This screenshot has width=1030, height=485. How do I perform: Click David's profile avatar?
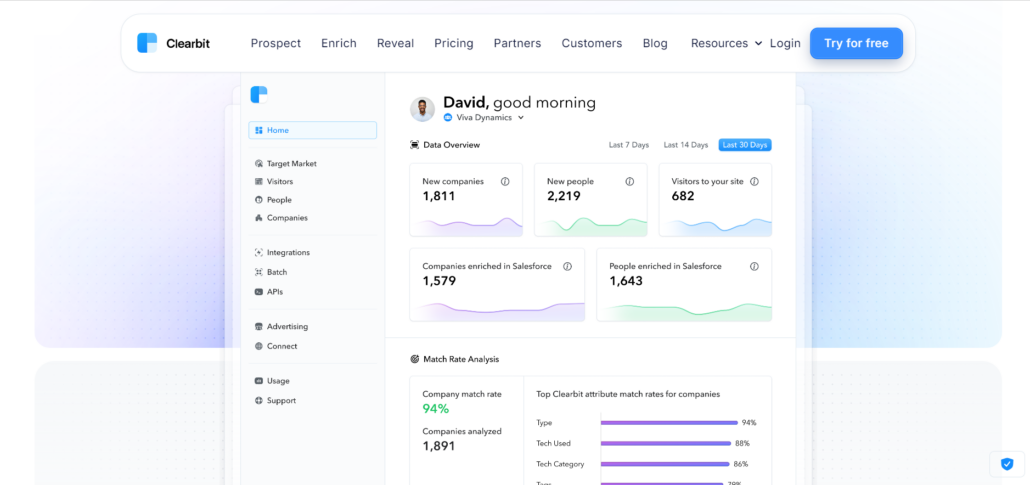tap(422, 109)
